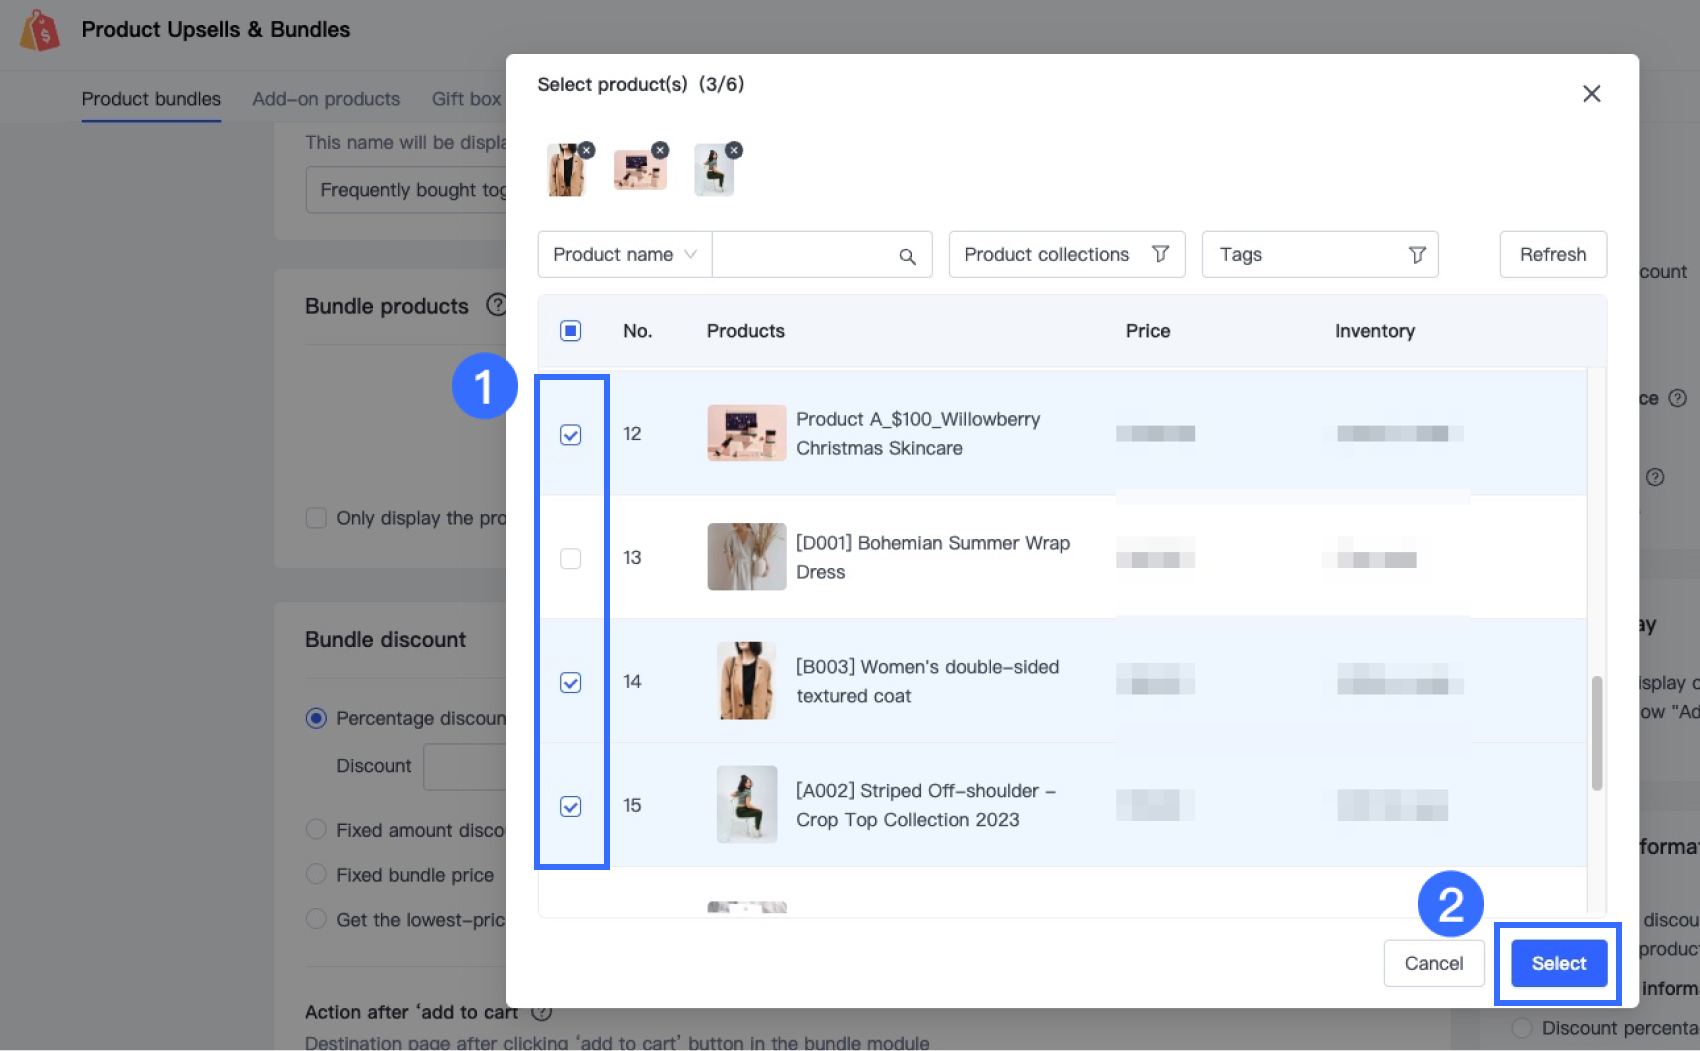
Task: Click '[B003] Women's double-sided textured coat' name
Action: 927,682
